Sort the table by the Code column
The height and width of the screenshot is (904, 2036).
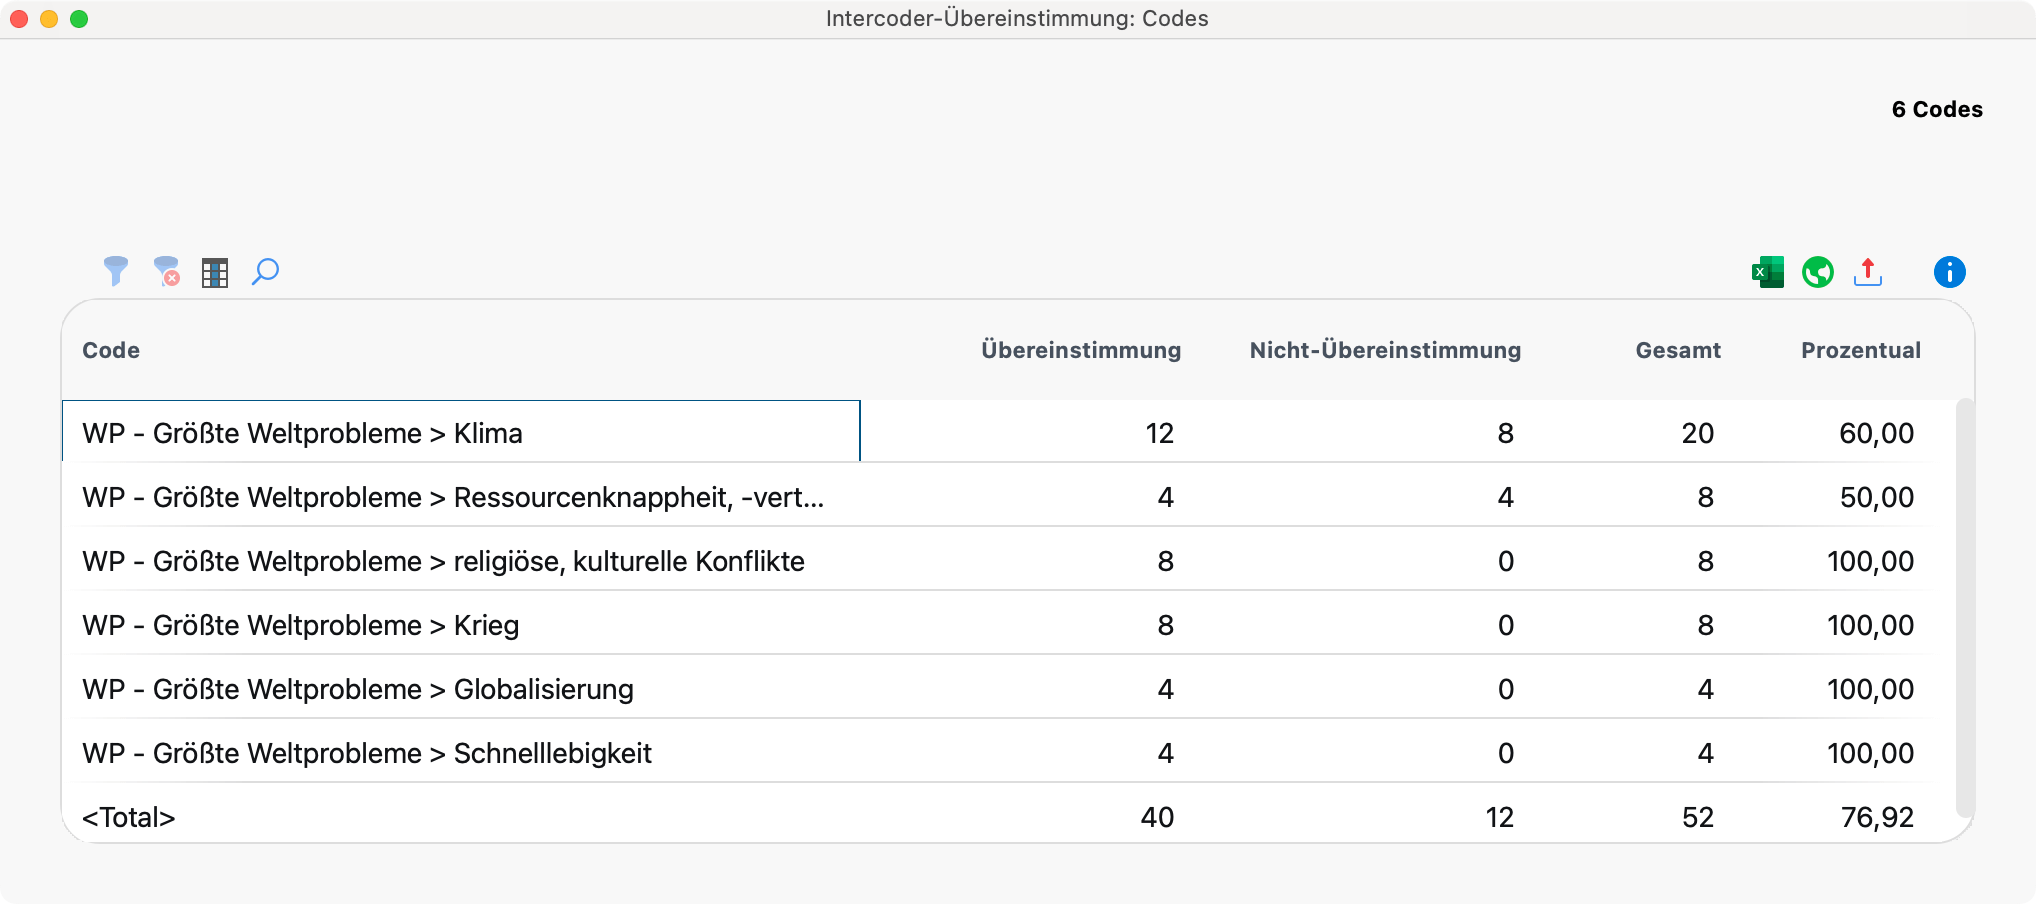pyautogui.click(x=110, y=350)
